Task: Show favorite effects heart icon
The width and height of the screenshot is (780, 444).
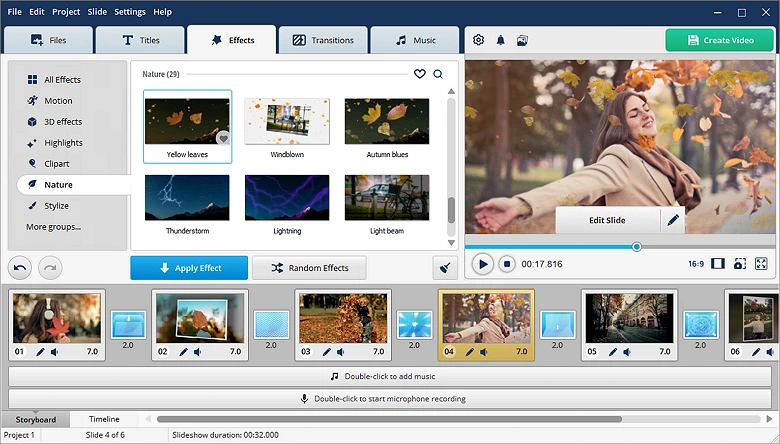Action: point(420,74)
